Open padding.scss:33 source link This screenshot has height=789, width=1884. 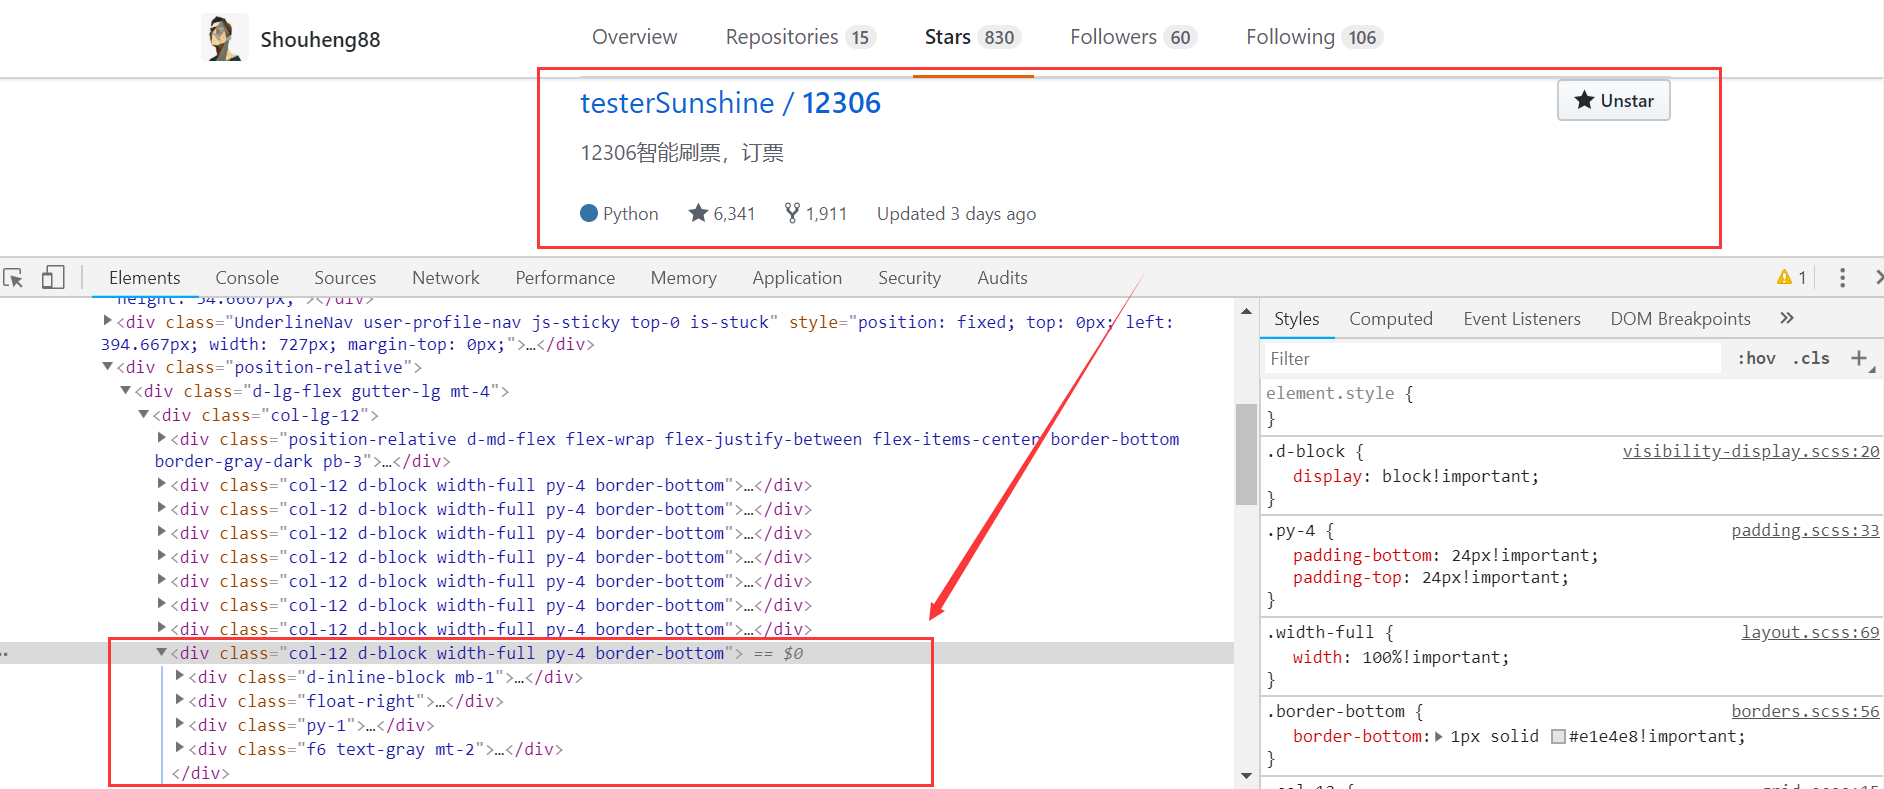click(1805, 530)
